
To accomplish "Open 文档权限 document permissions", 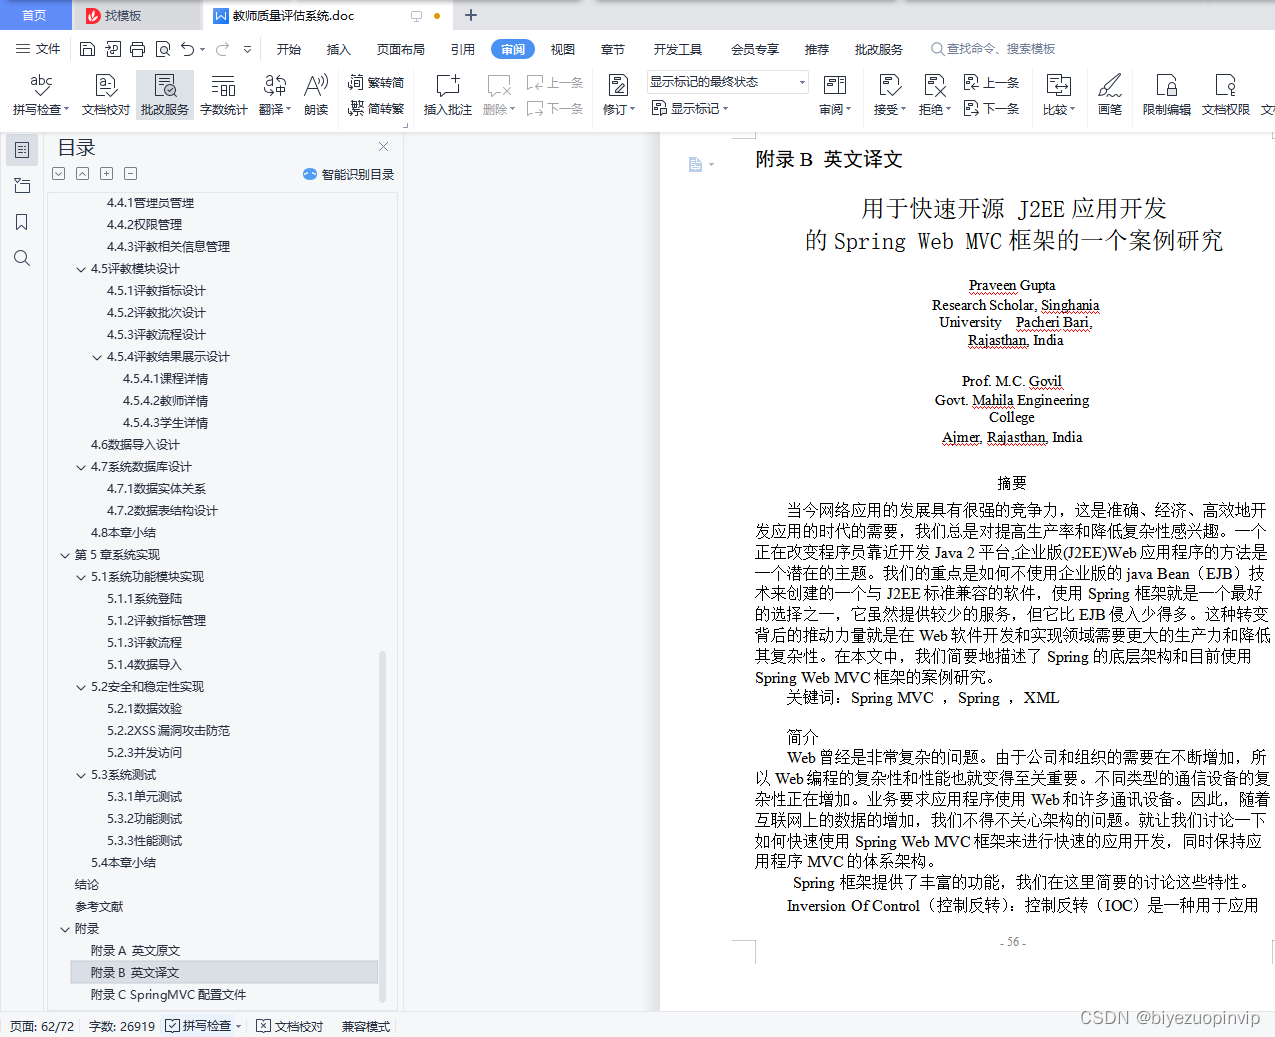I will [1225, 95].
